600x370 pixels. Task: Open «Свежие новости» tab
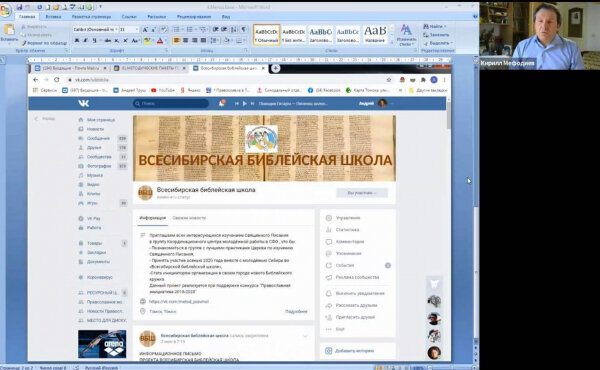tap(189, 218)
